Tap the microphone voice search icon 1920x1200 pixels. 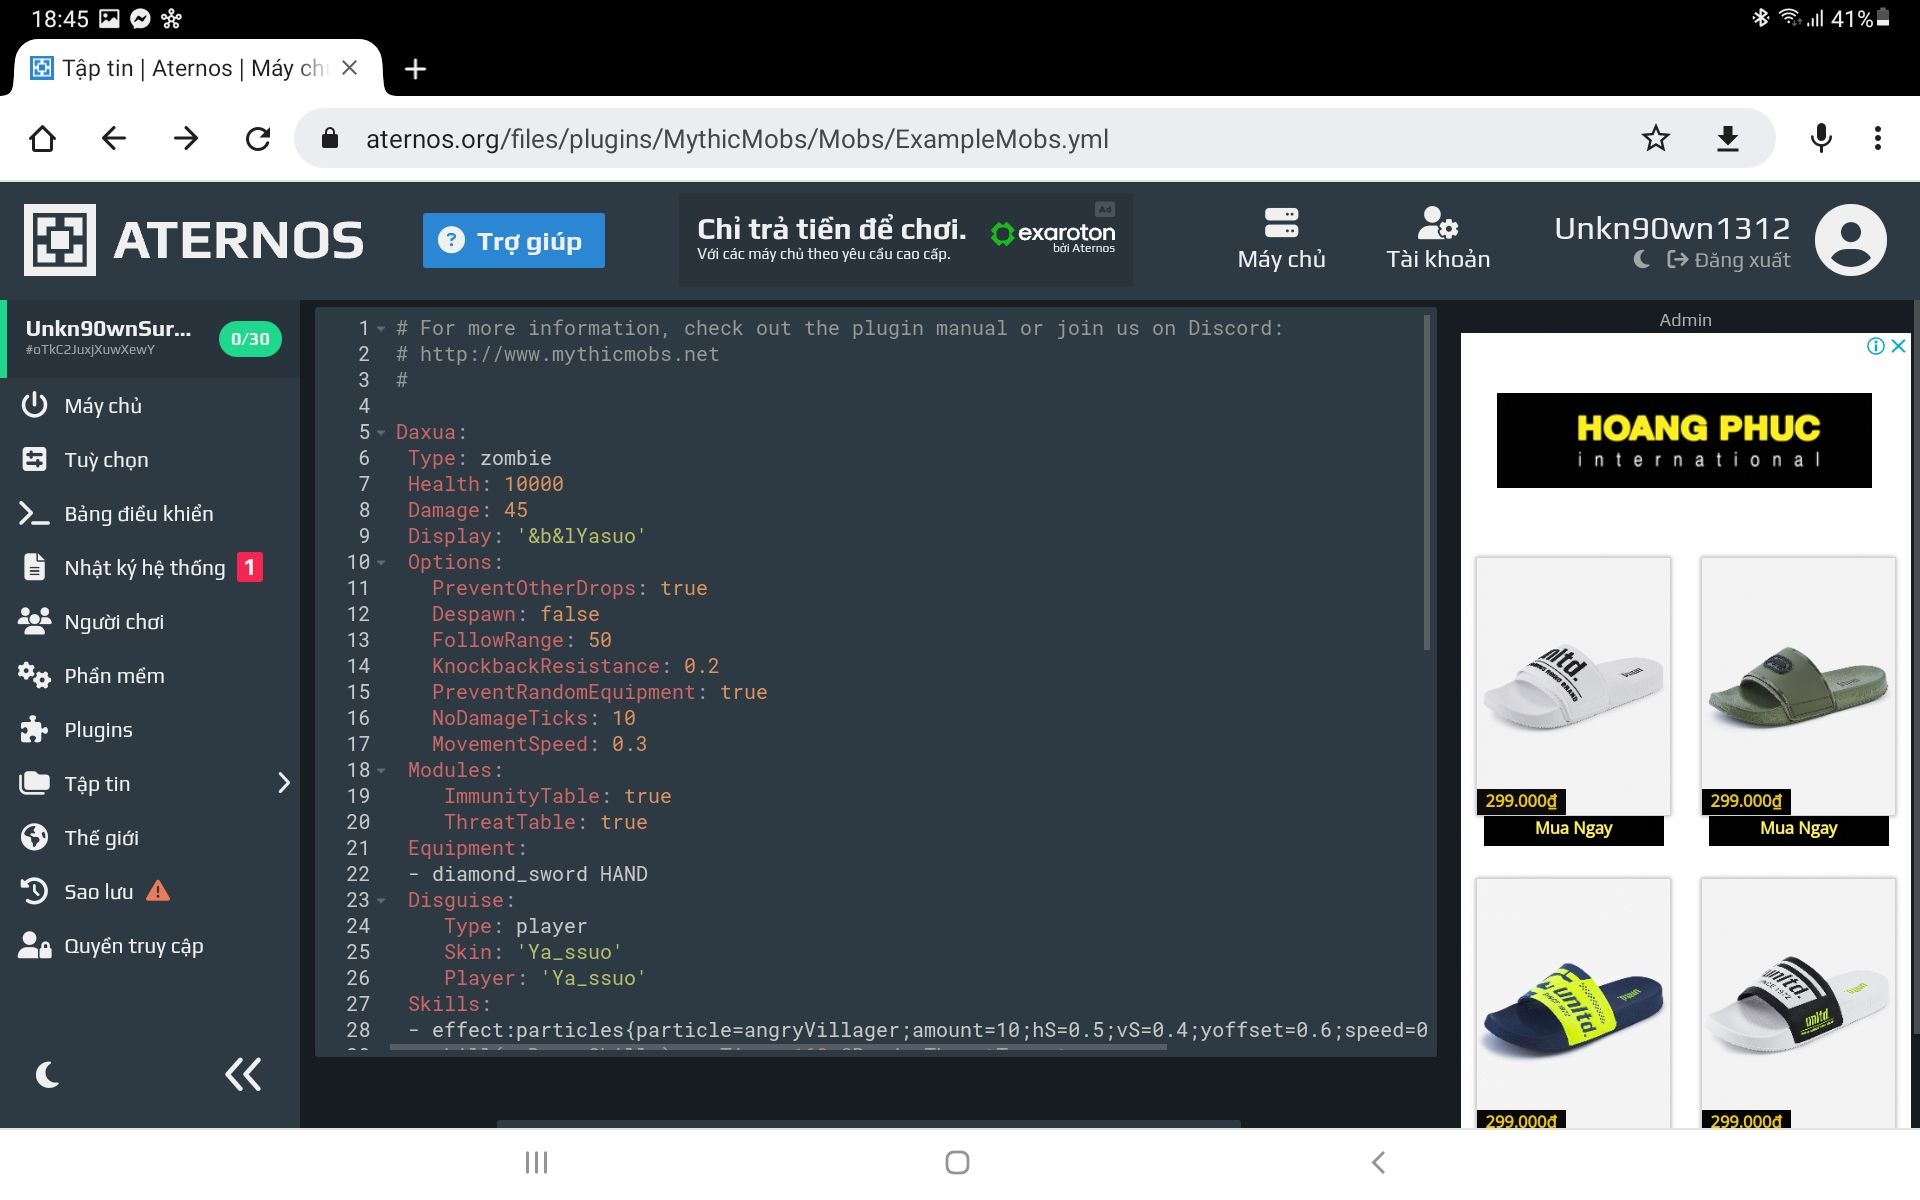tap(1821, 139)
